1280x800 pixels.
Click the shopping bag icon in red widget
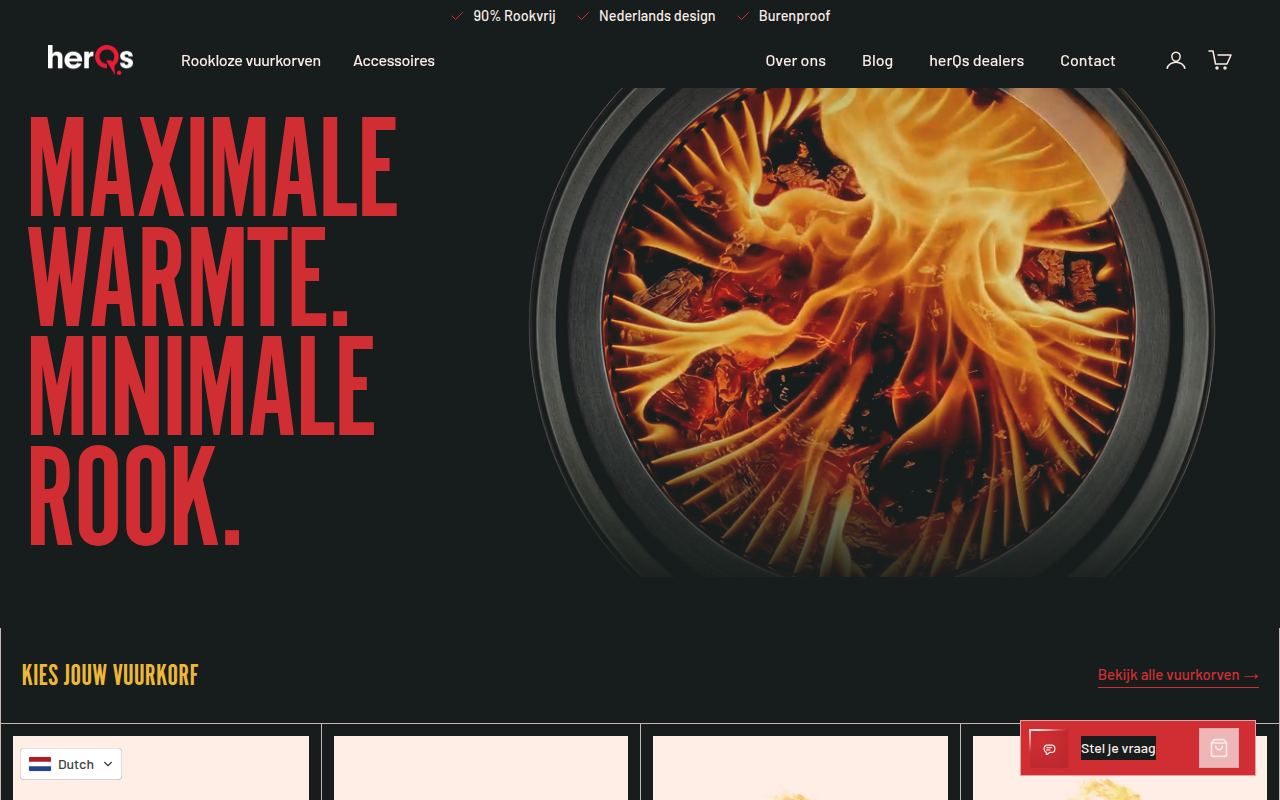pos(1219,748)
